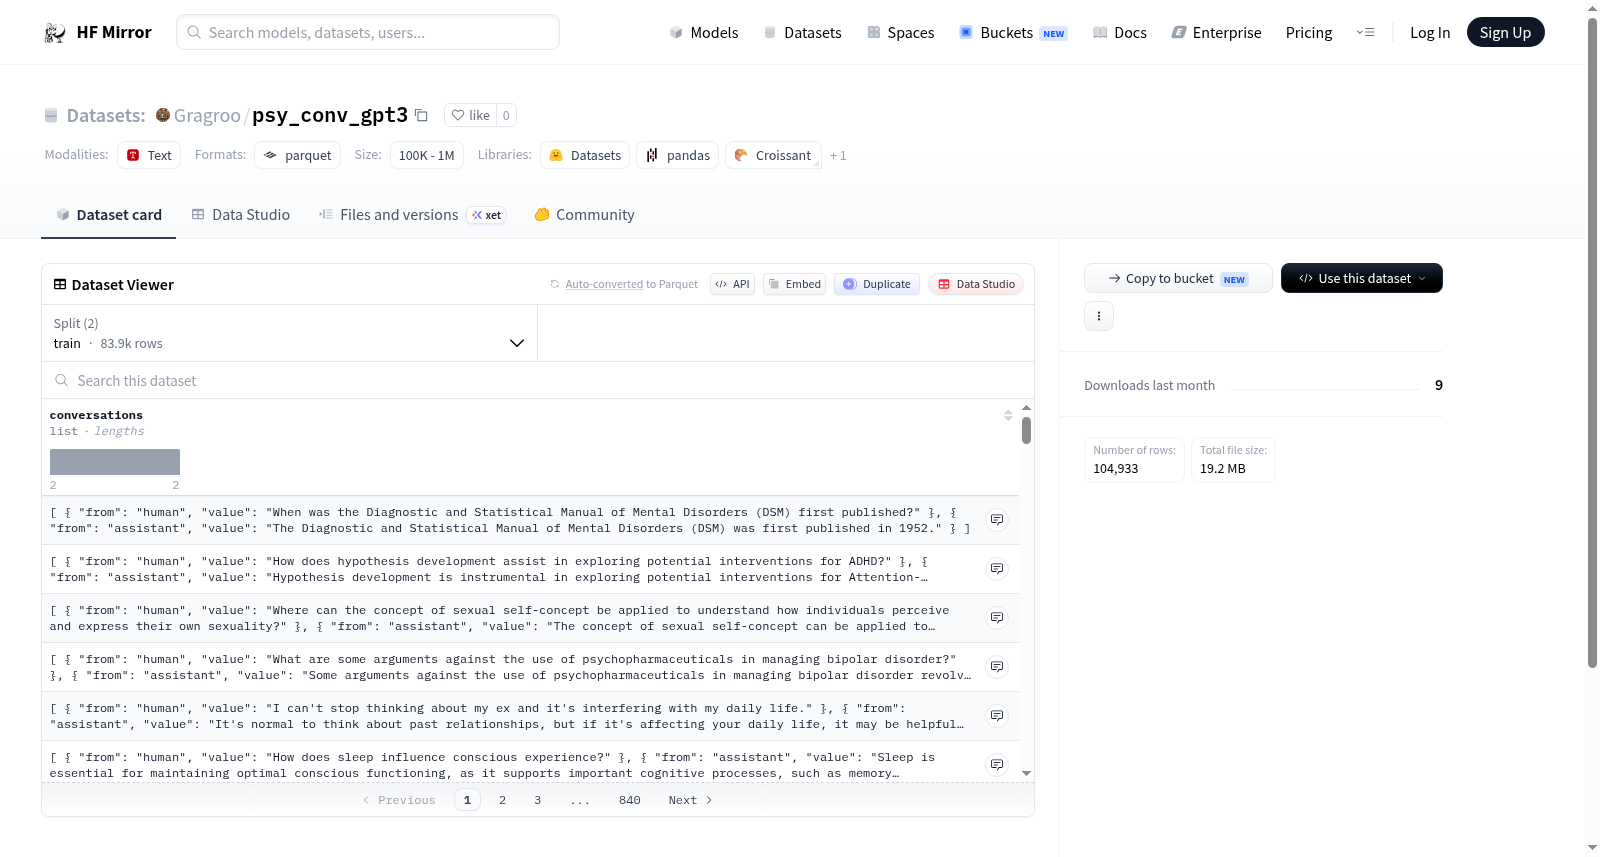This screenshot has width=1600, height=857.
Task: Click Copy to bucket button
Action: pos(1178,278)
